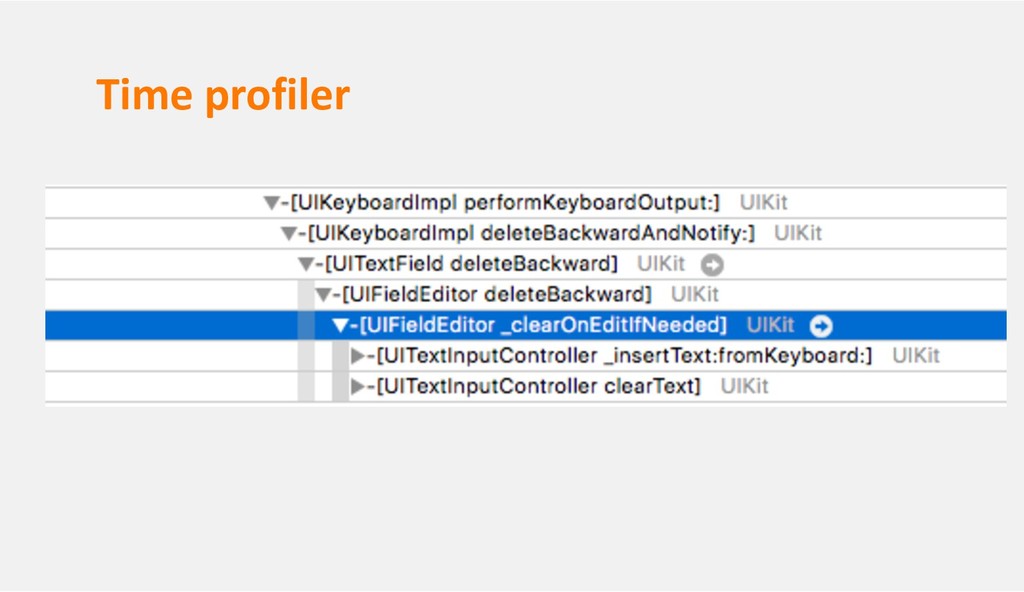Select the _insertText:fromKeyboard: row
The width and height of the screenshot is (1024, 592).
[526, 355]
